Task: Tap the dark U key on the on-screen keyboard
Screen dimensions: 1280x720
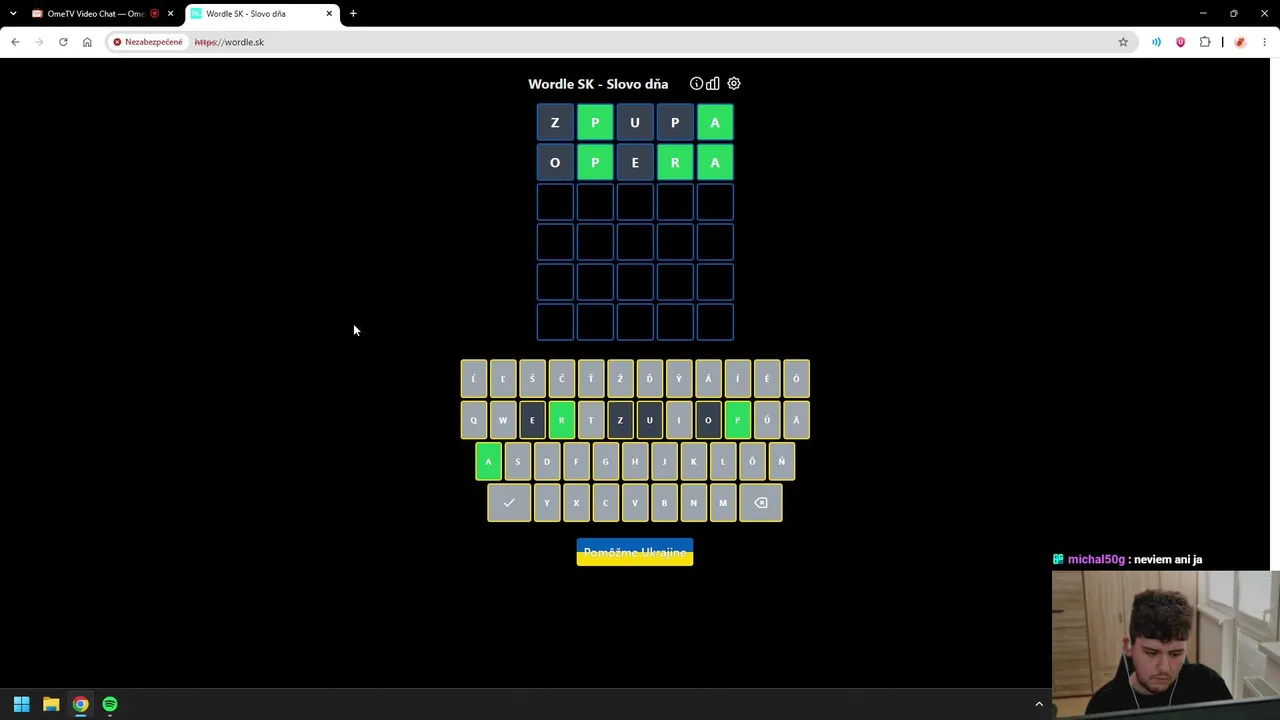Action: click(x=649, y=420)
